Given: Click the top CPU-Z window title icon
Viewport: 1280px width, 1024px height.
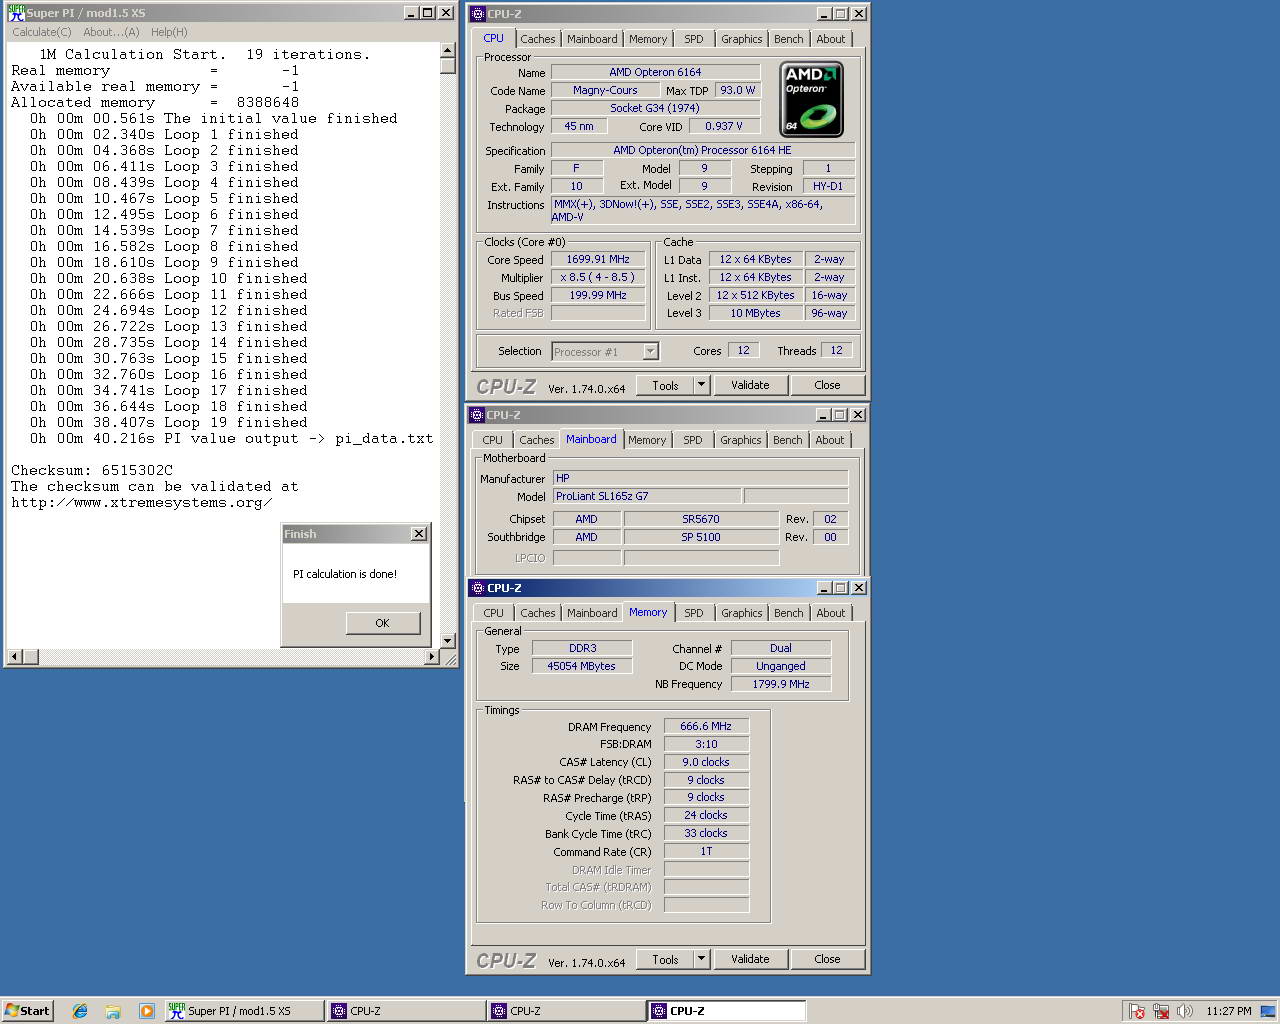Looking at the screenshot, I should tap(478, 14).
